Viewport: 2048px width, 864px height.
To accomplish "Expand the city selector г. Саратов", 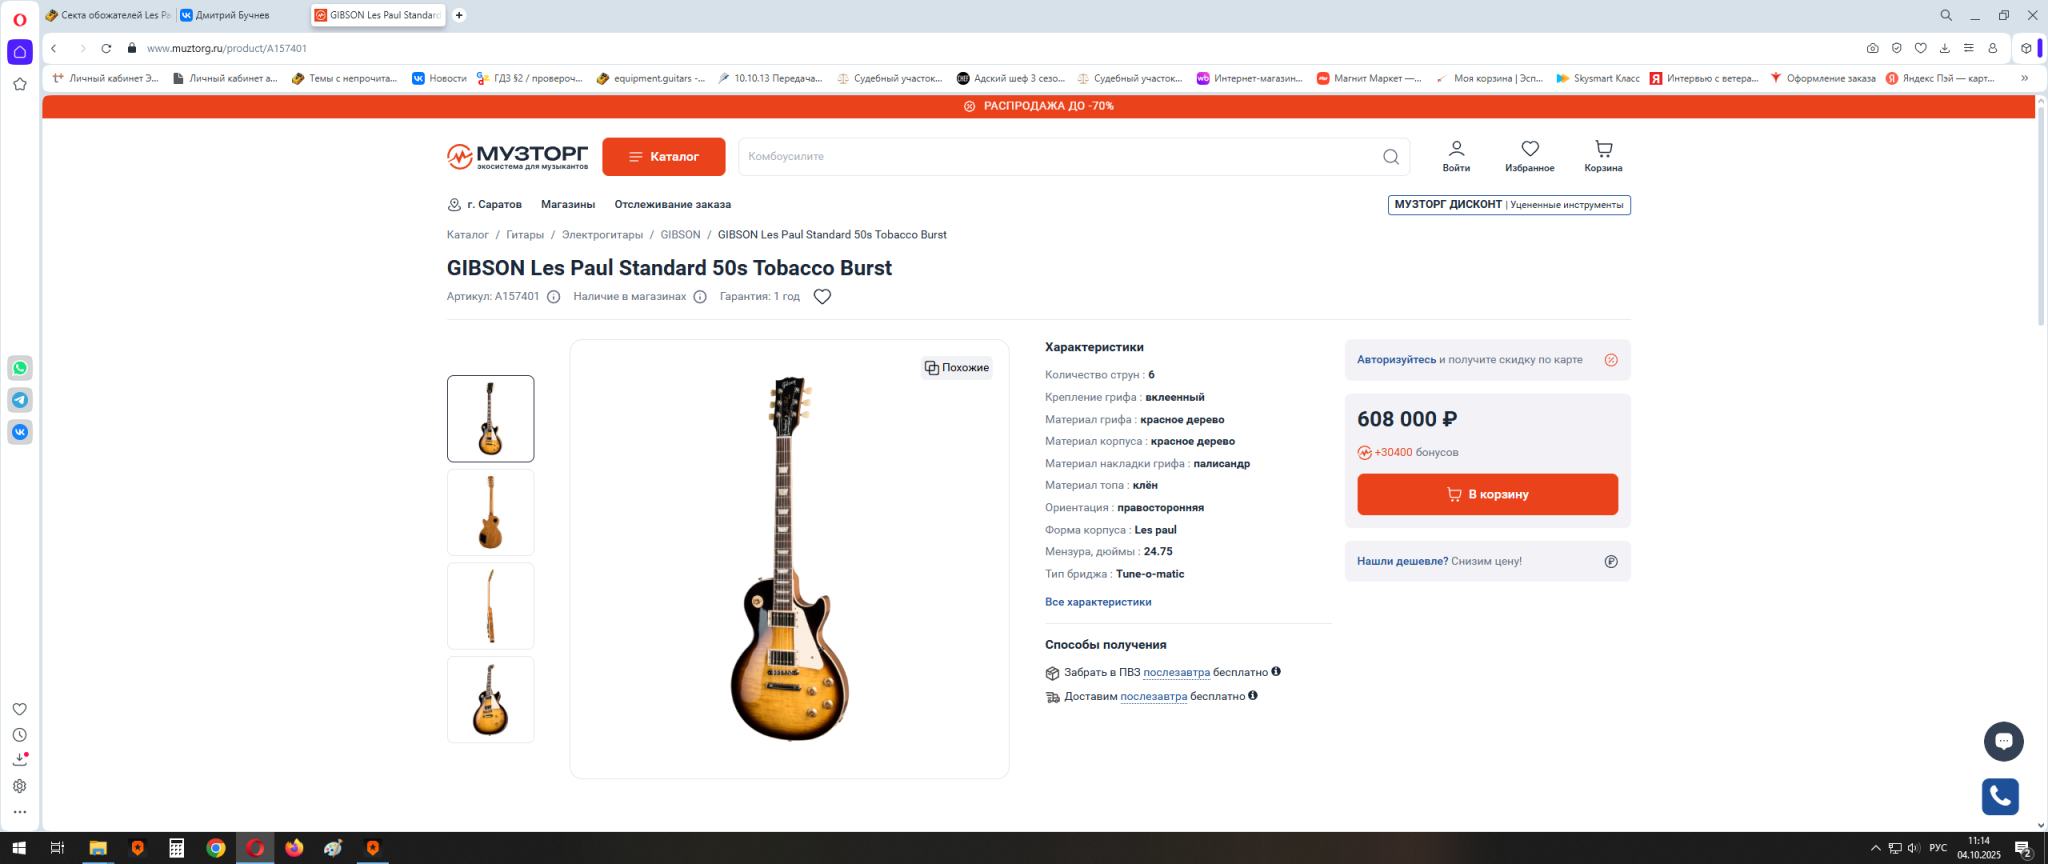I will [x=485, y=205].
